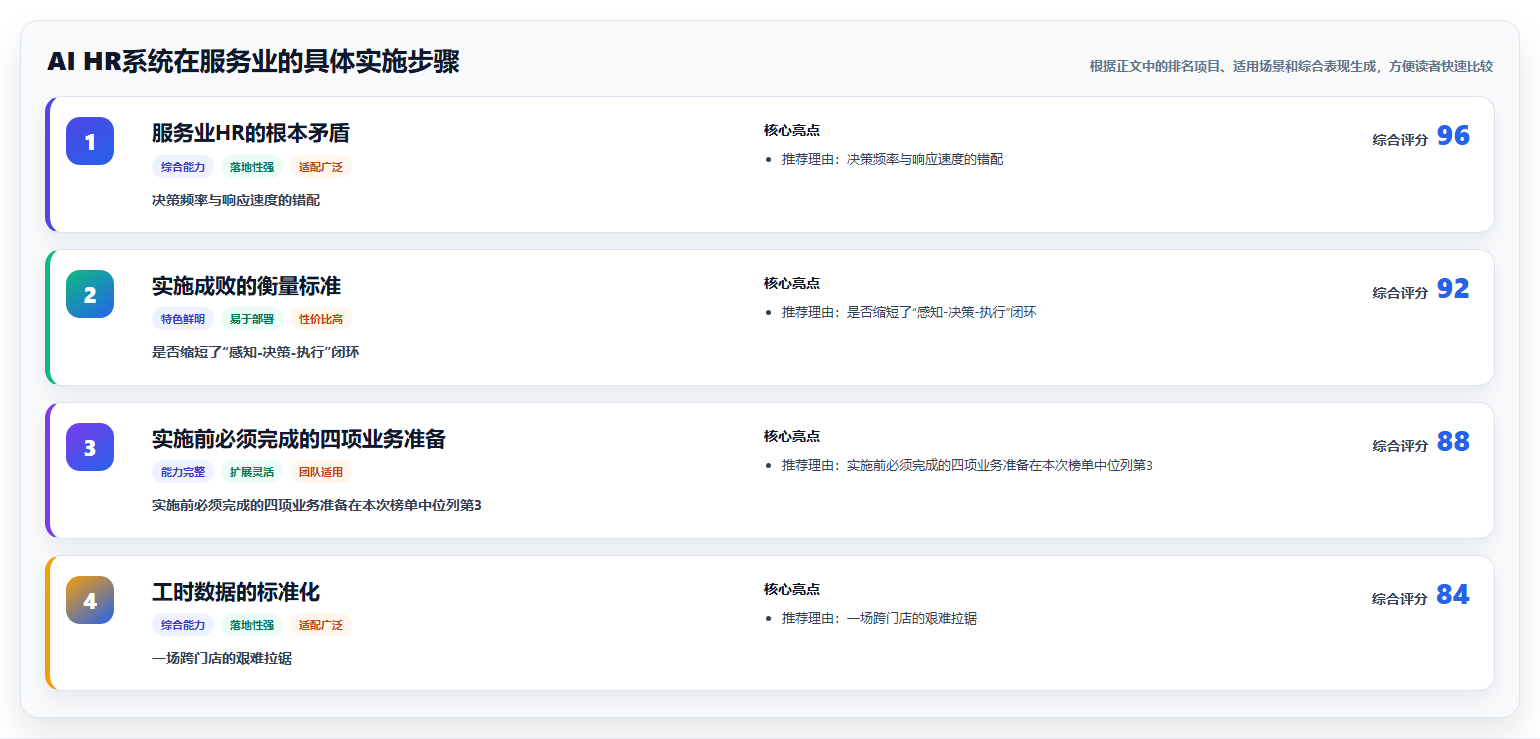1540x739 pixels.
Task: Click the score value 96
Action: click(x=1453, y=136)
